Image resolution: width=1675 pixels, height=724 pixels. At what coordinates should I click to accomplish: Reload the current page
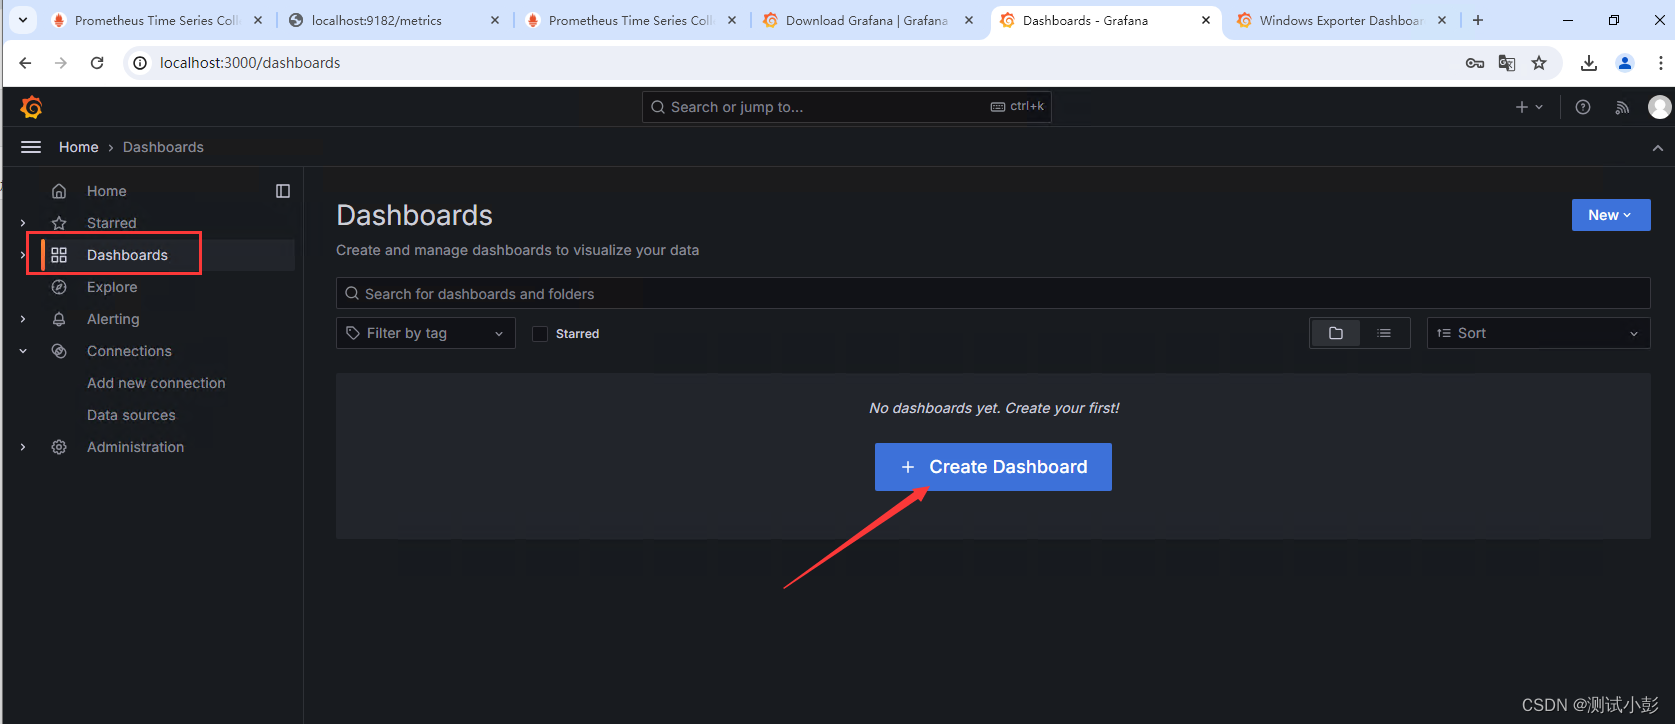tap(97, 63)
